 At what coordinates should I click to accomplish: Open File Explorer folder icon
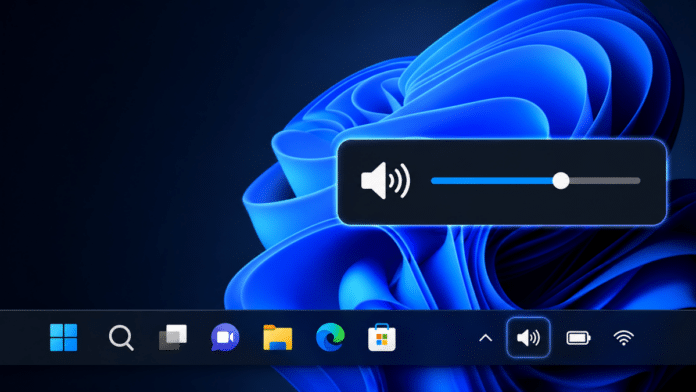pyautogui.click(x=277, y=337)
